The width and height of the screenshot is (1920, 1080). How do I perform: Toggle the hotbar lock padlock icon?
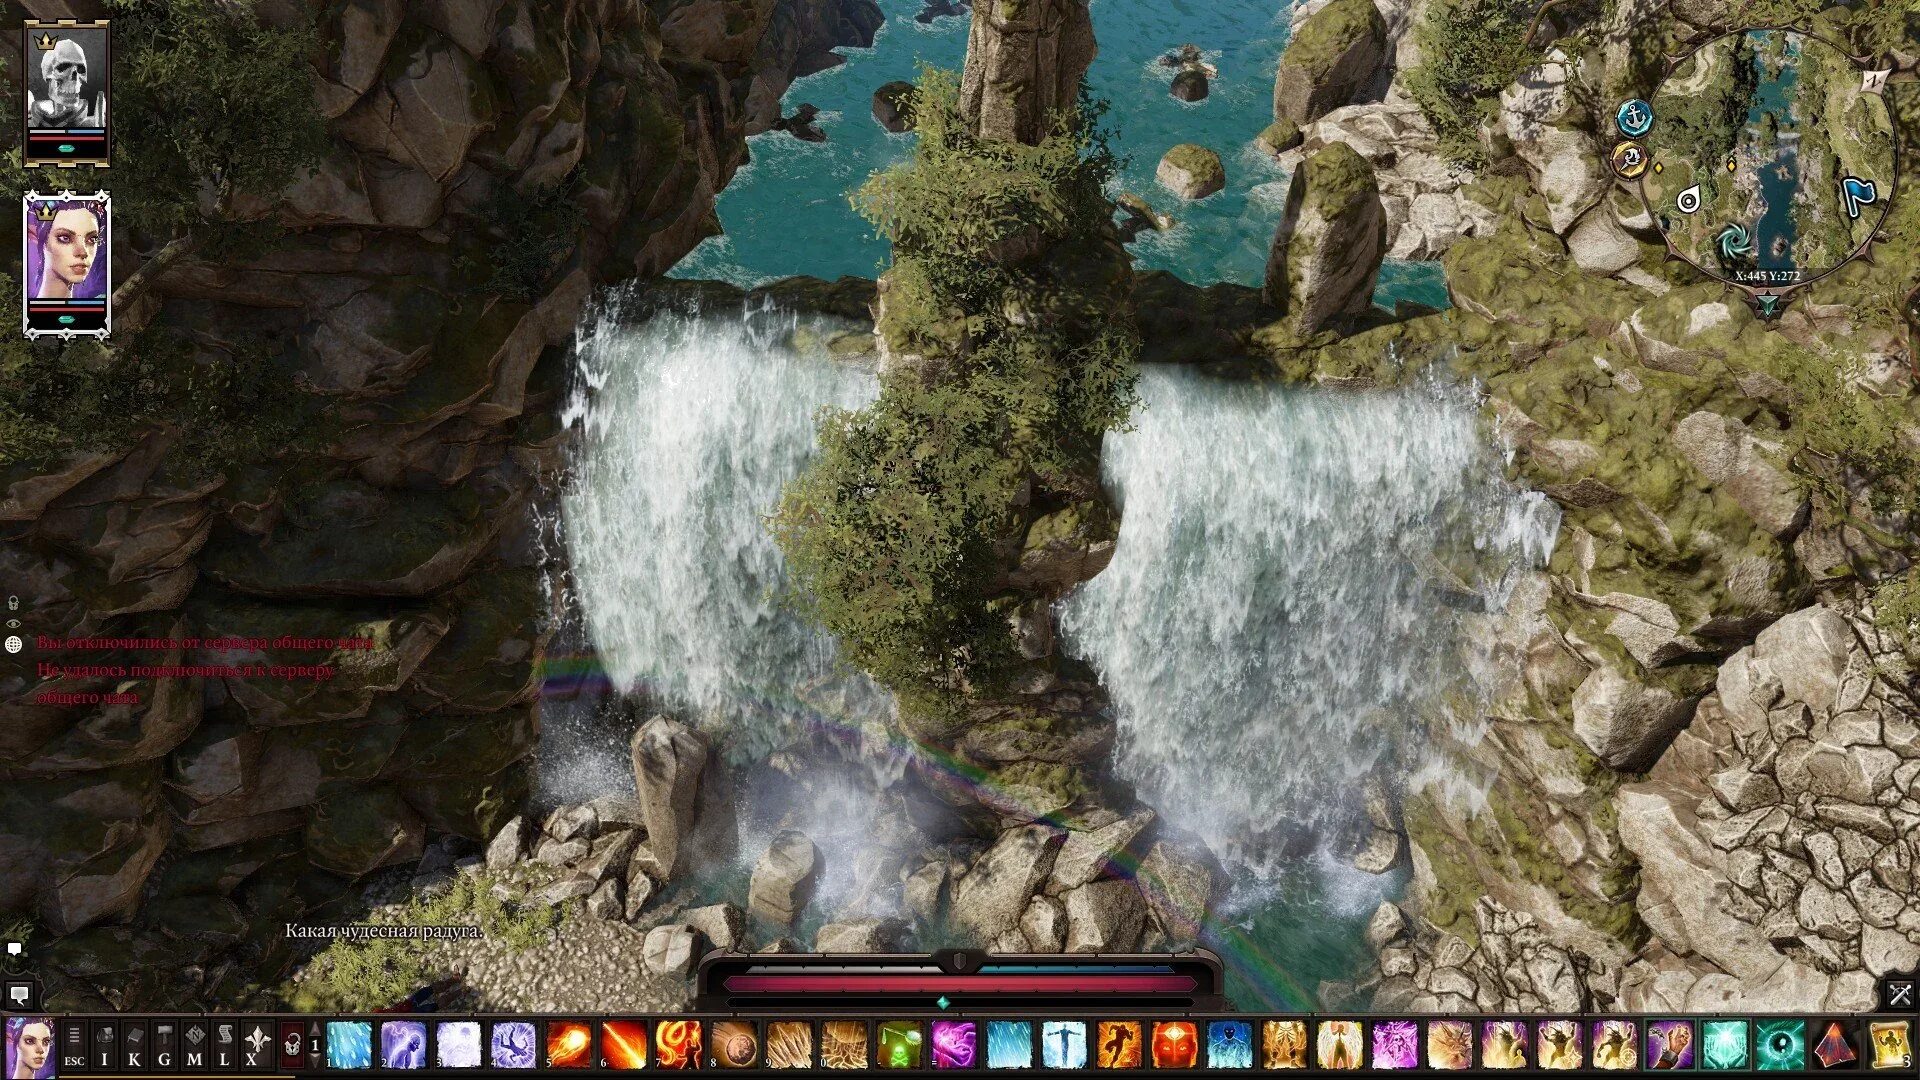pos(292,1045)
